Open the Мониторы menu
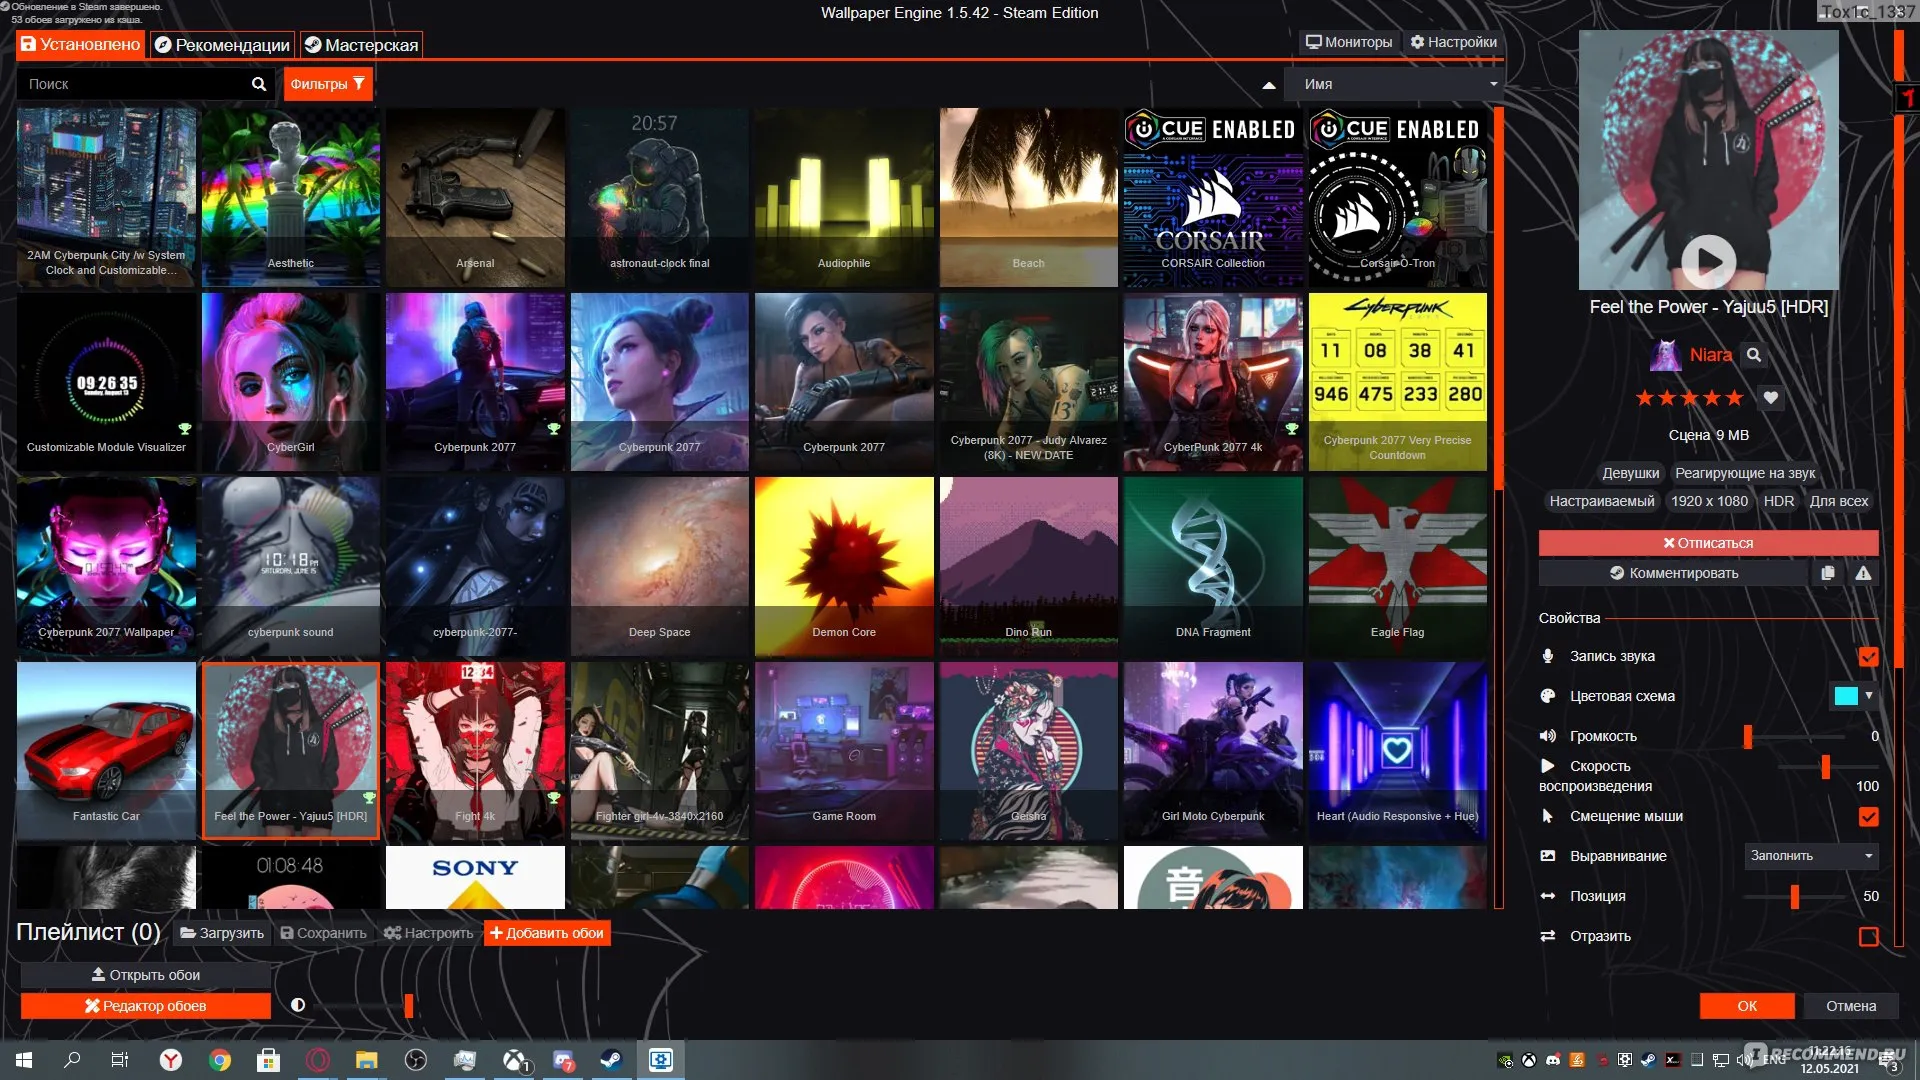 coord(1348,42)
